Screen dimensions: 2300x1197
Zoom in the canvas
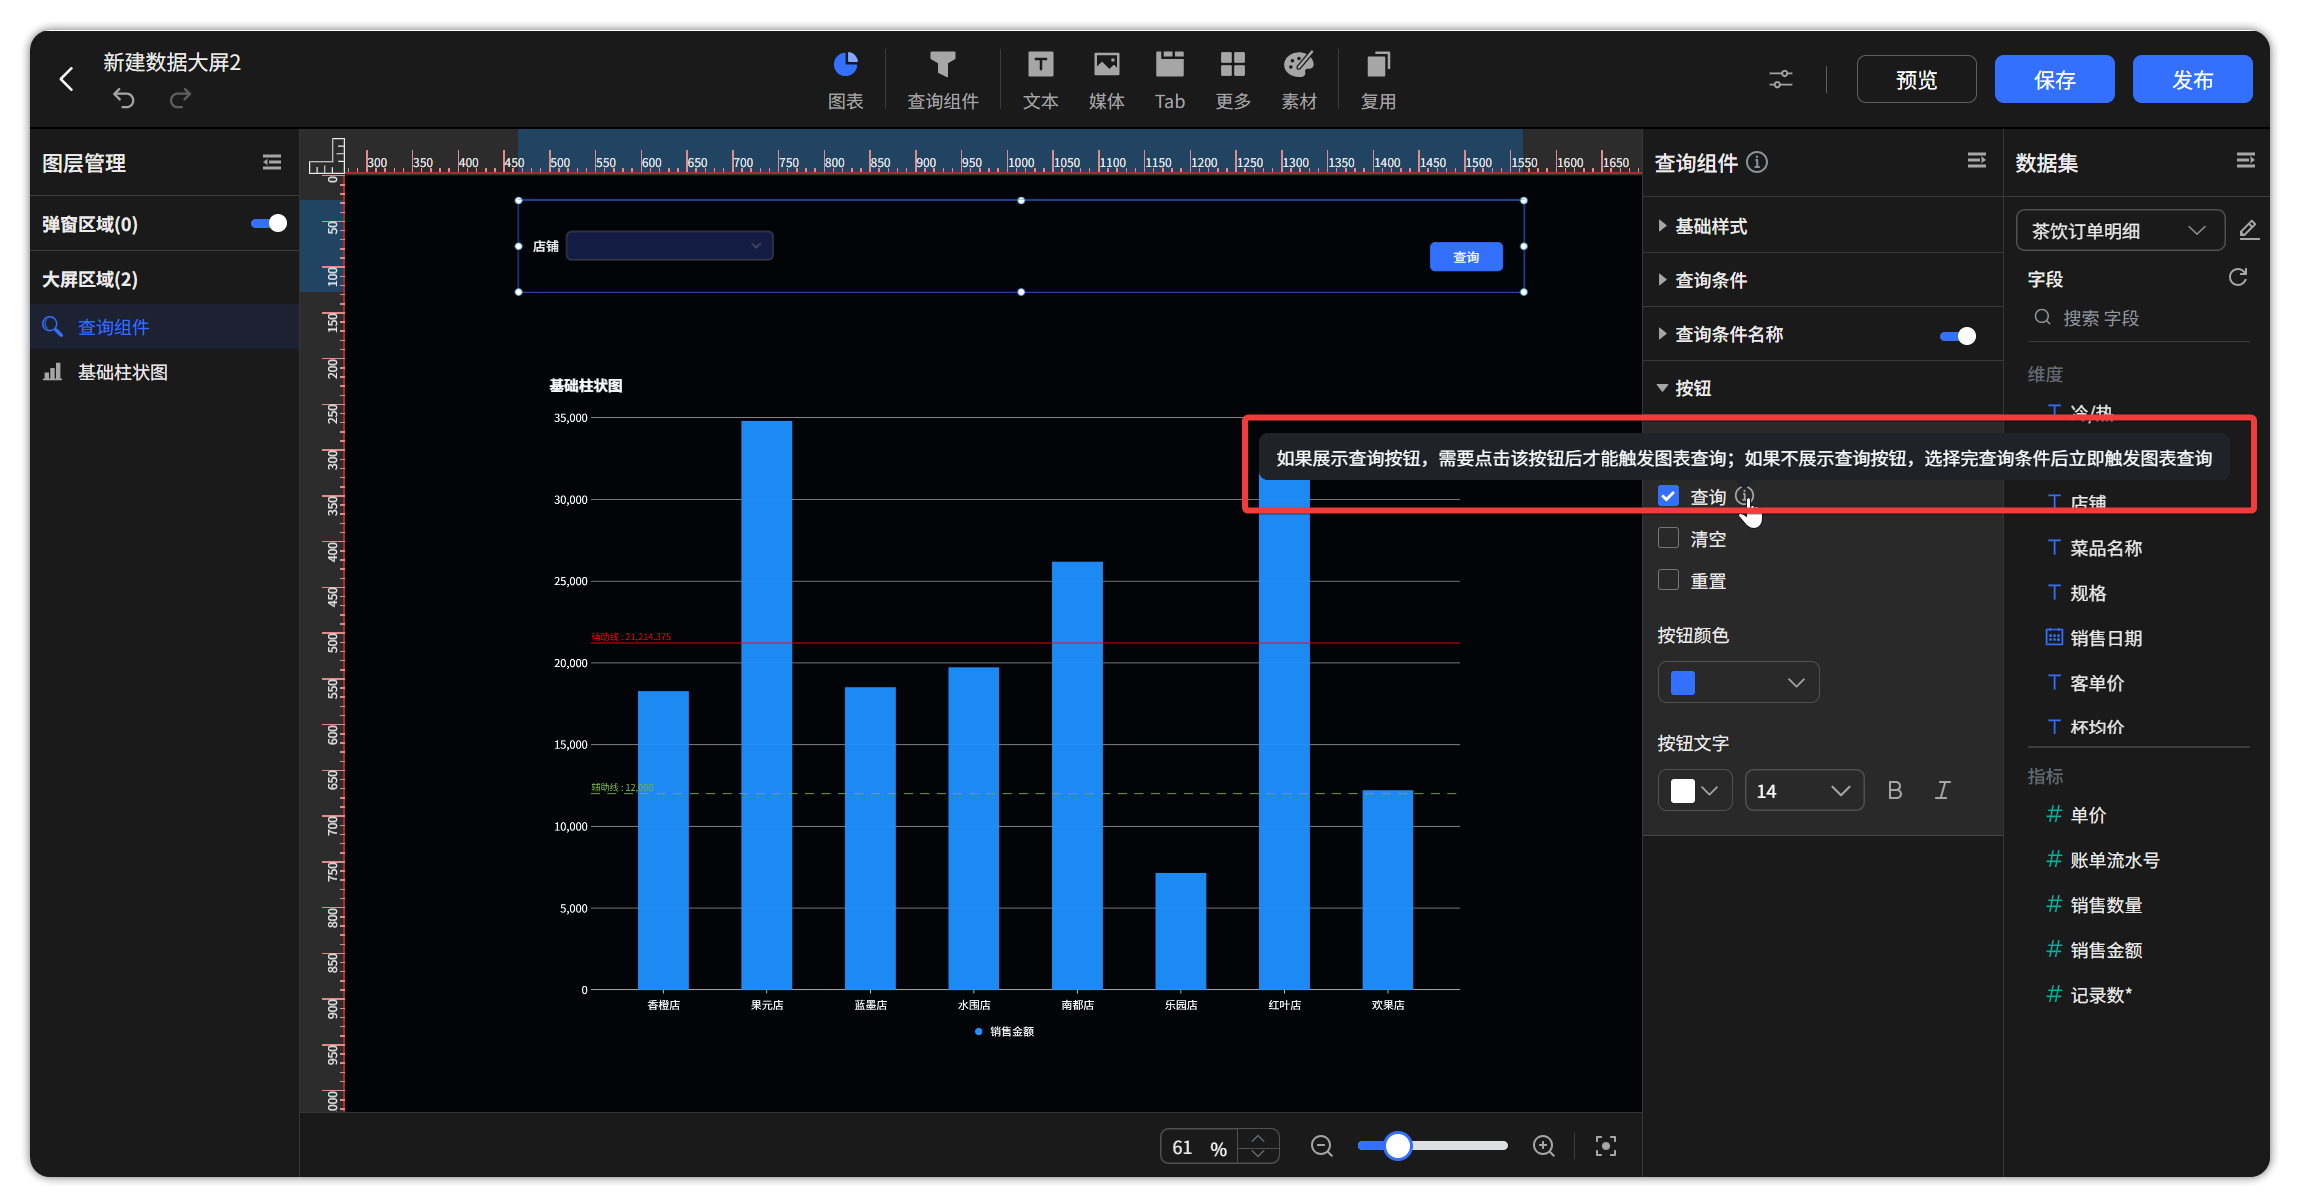pyautogui.click(x=1544, y=1146)
